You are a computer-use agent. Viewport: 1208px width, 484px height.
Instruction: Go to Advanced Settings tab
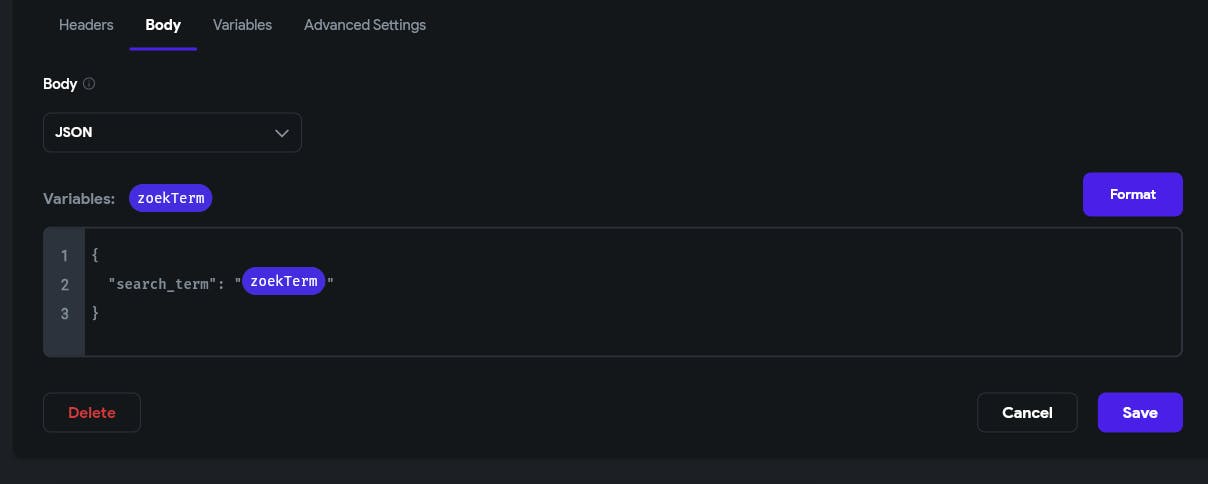click(365, 25)
